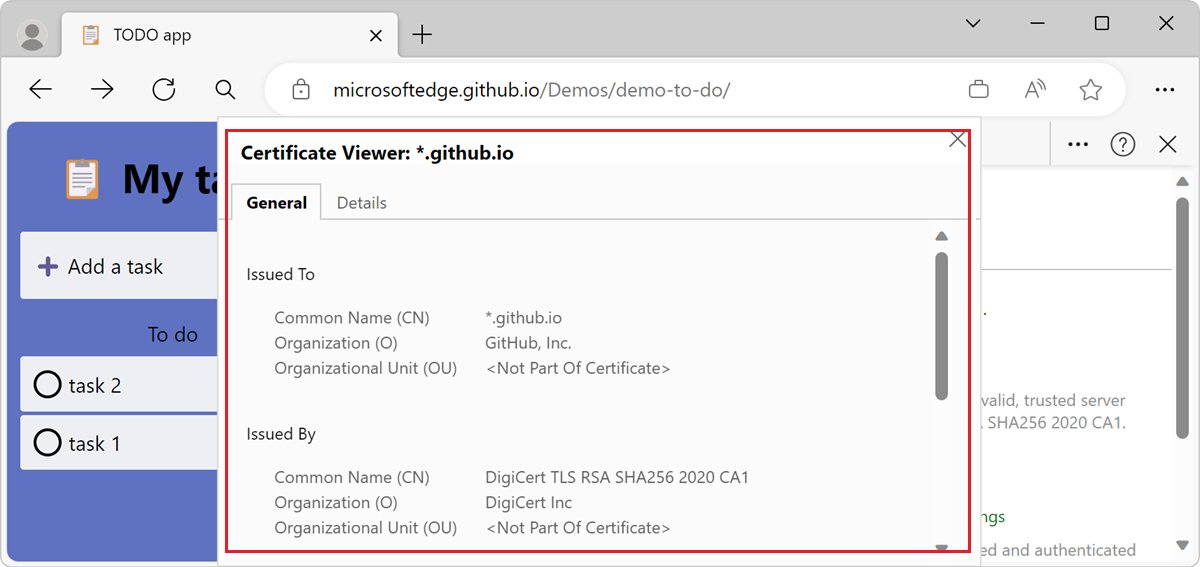This screenshot has height=567, width=1200.
Task: Click the address bar URL
Action: tap(531, 90)
